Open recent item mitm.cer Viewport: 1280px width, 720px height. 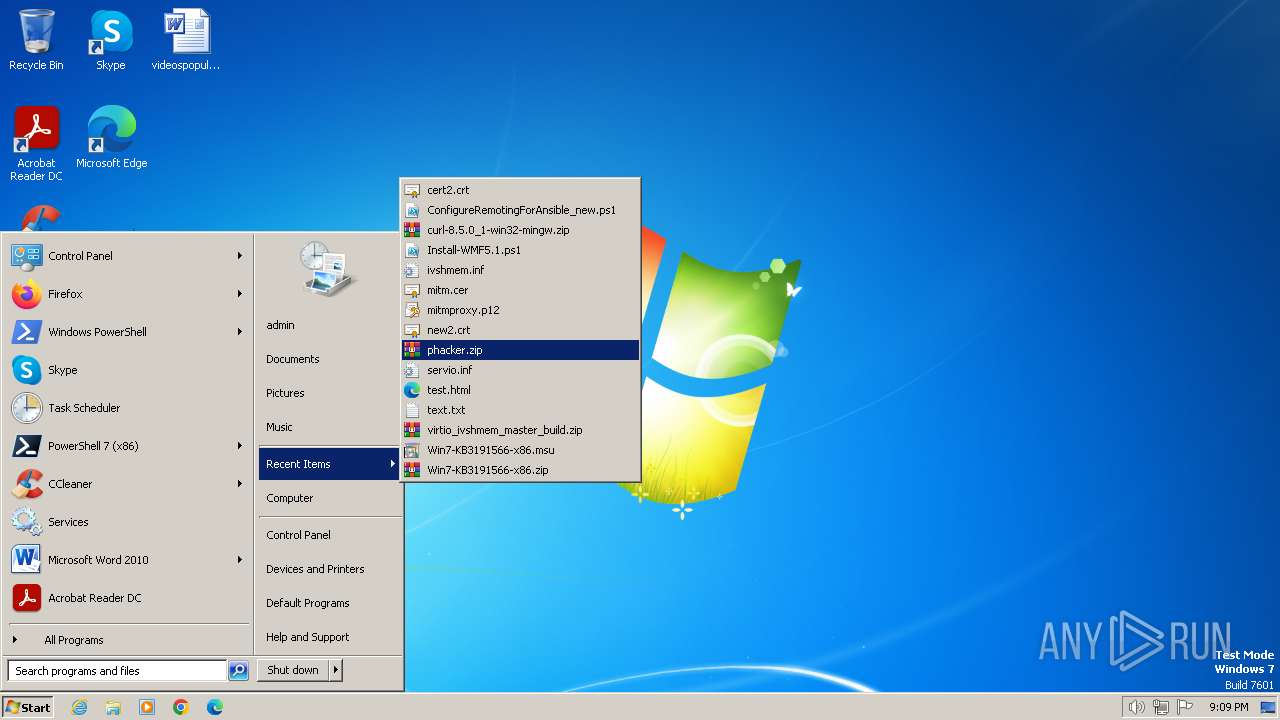[520, 290]
